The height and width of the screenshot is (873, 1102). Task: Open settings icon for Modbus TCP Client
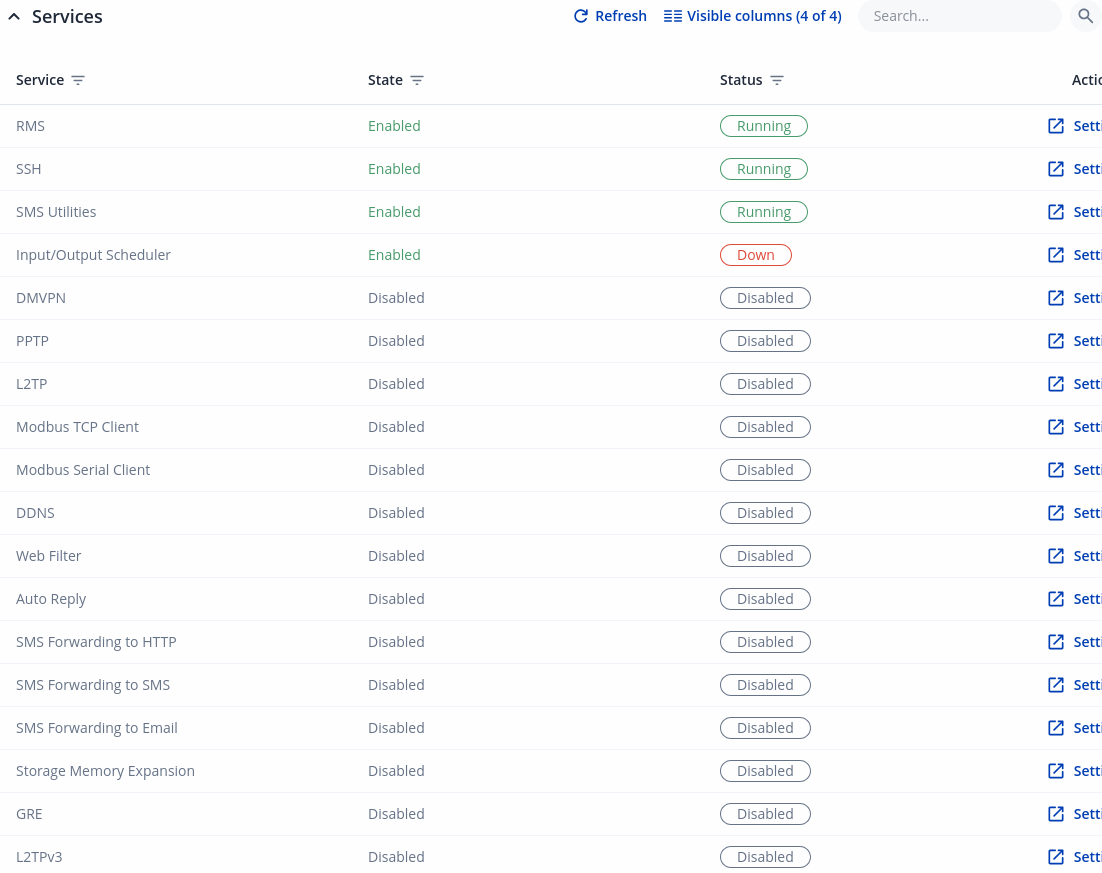click(x=1056, y=427)
